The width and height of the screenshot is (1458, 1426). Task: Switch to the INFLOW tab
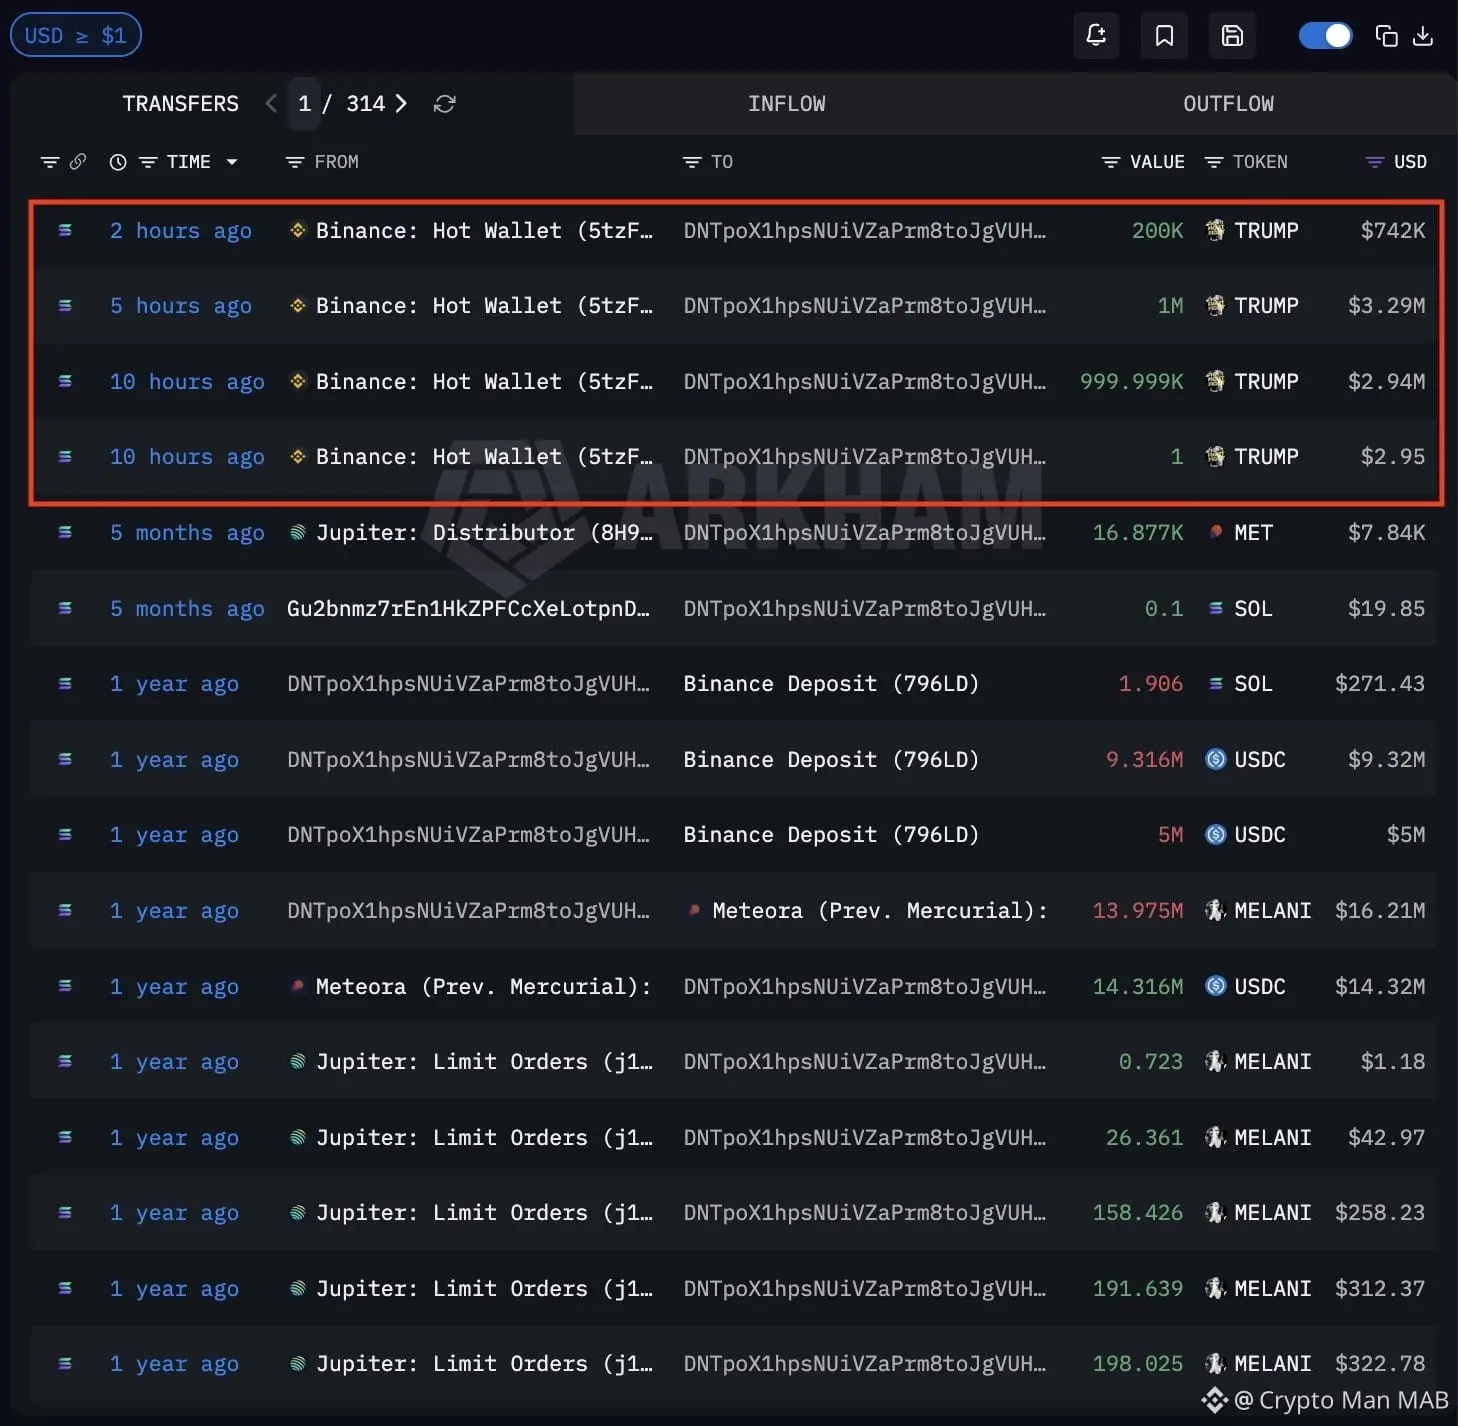786,104
